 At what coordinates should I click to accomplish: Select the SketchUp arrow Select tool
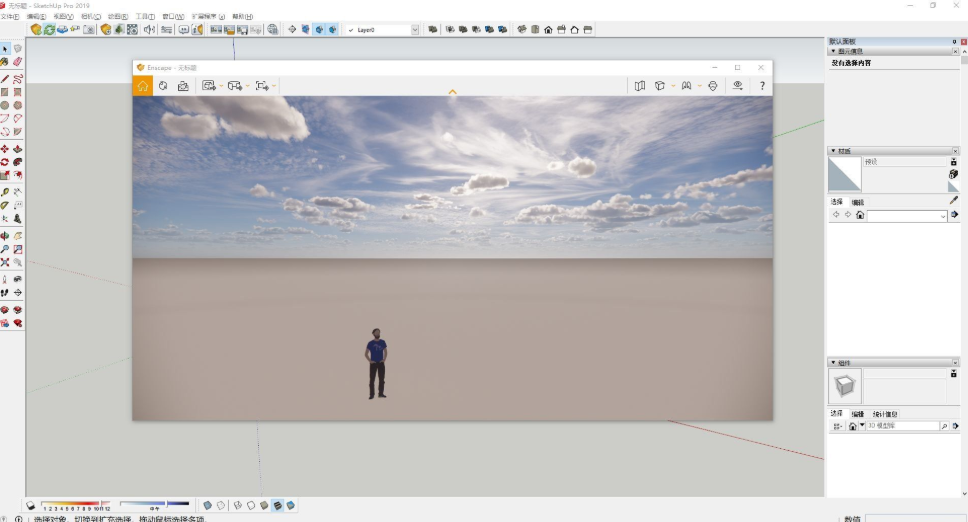pyautogui.click(x=5, y=48)
